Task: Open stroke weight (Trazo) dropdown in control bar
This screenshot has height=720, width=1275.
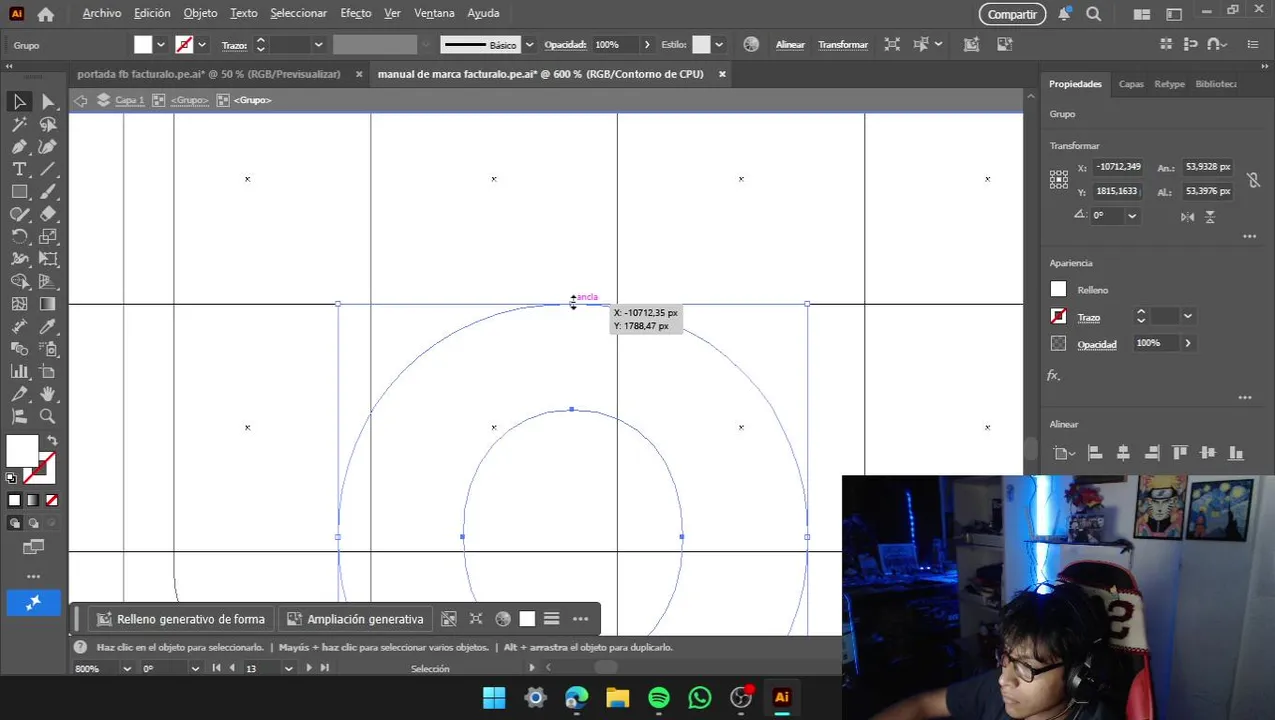Action: point(319,45)
